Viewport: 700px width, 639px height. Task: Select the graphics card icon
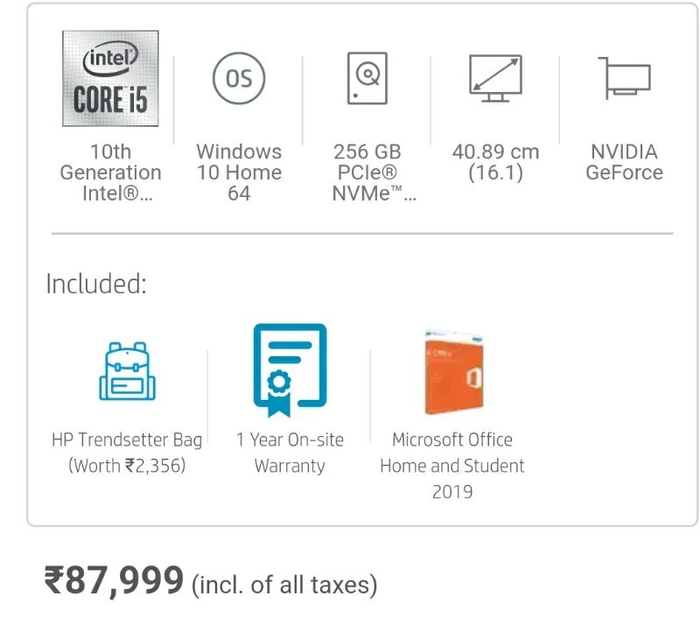(624, 78)
